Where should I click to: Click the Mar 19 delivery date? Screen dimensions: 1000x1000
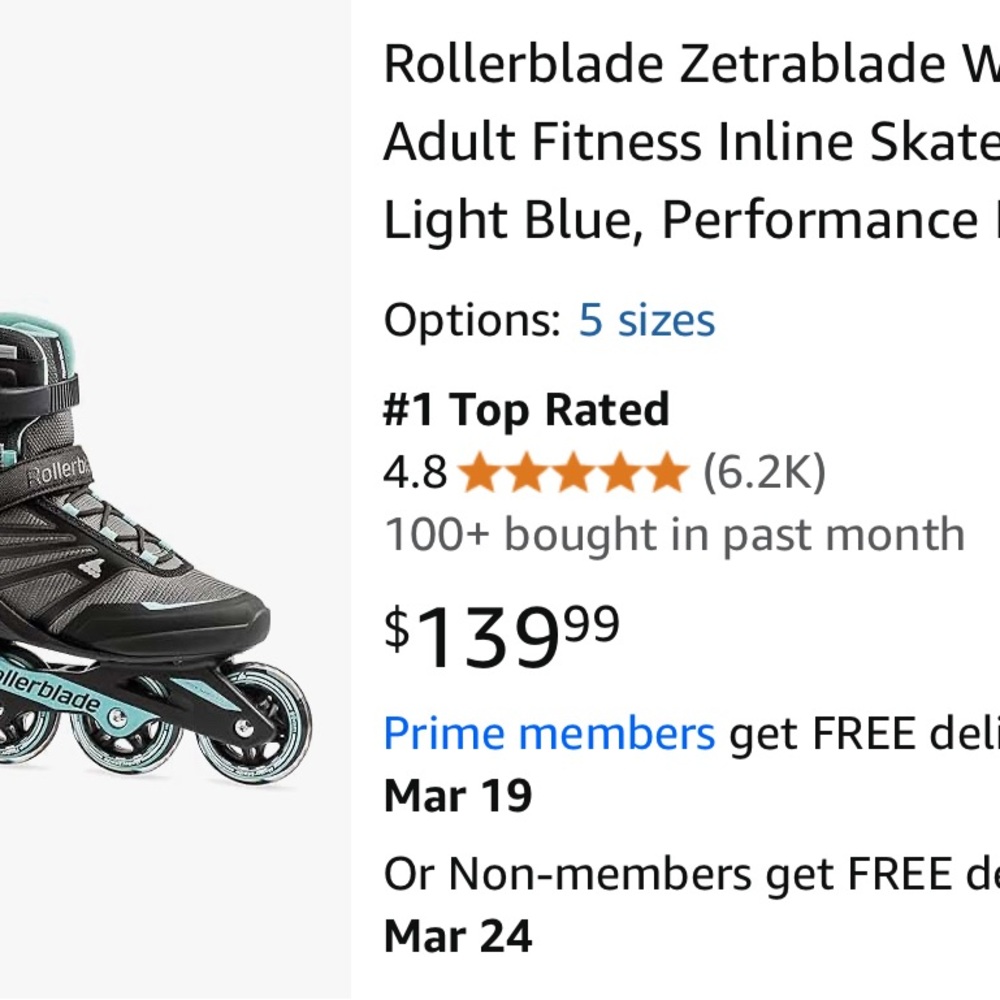coord(459,795)
